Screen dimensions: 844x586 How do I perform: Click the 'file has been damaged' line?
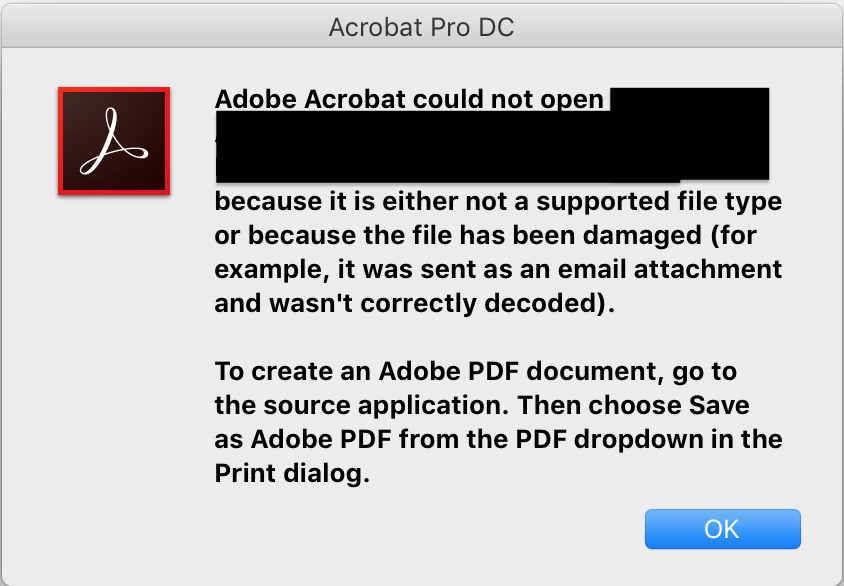[x=486, y=235]
